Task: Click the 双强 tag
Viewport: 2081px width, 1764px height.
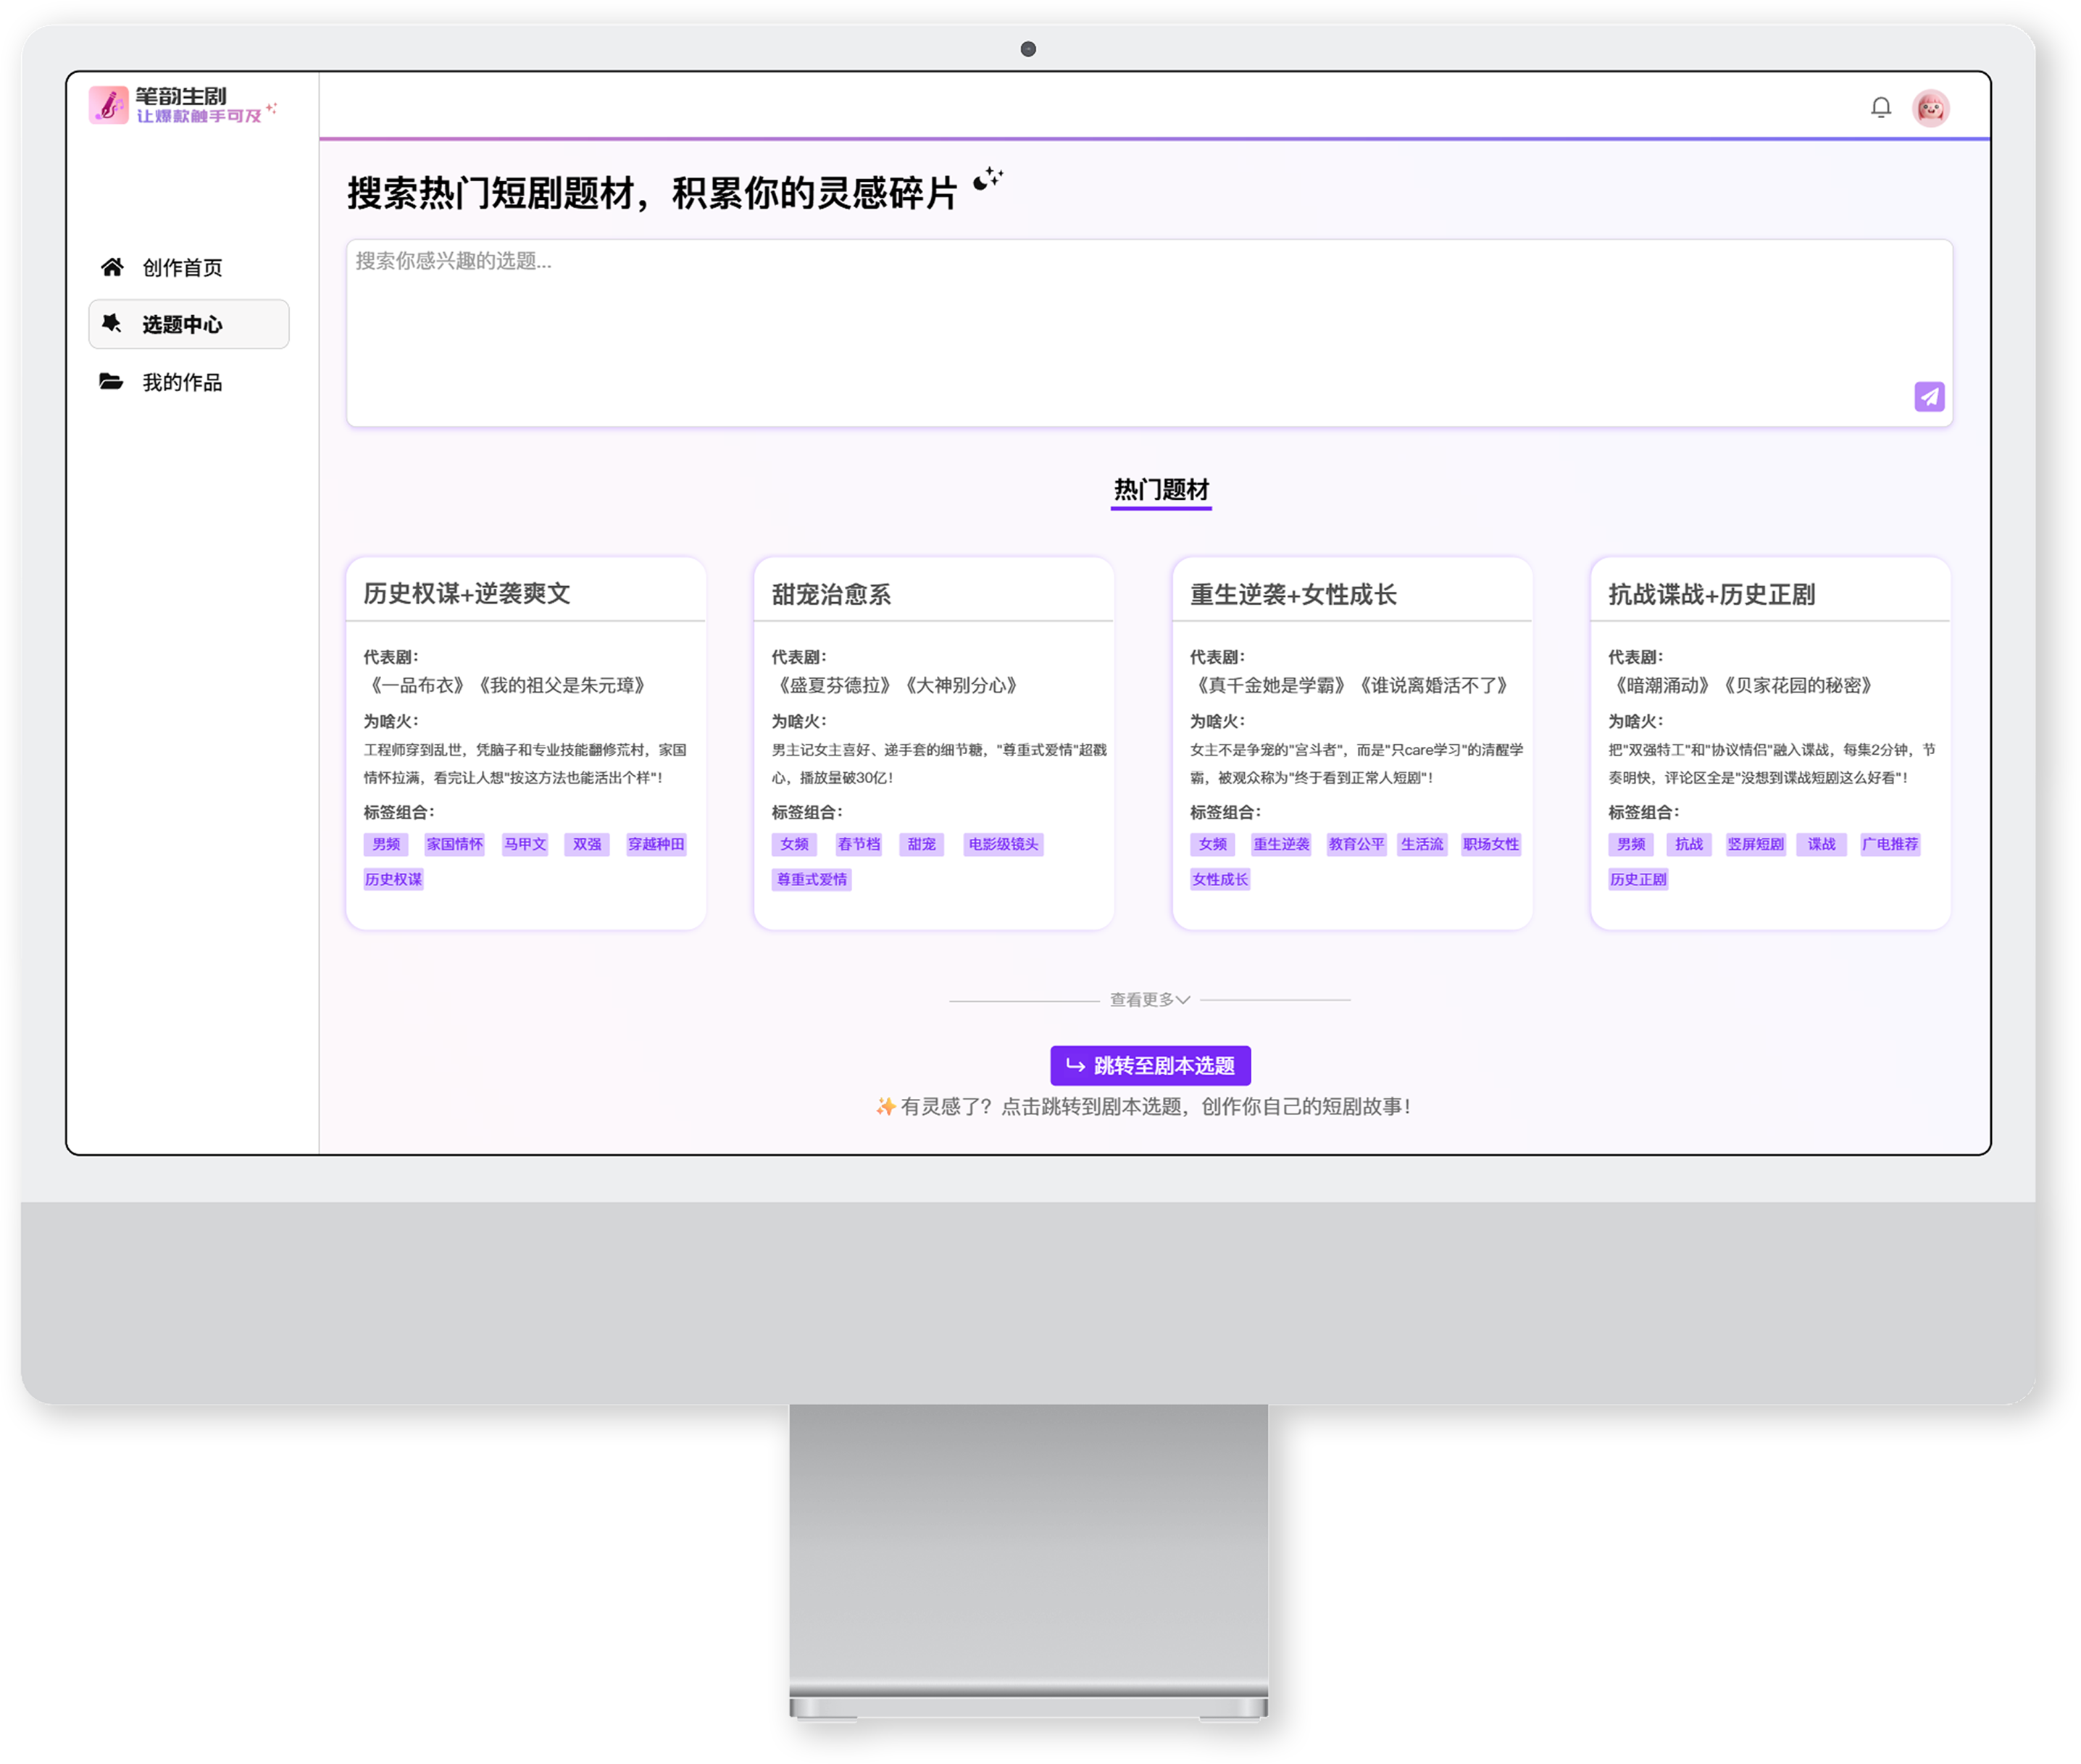Action: pos(587,844)
